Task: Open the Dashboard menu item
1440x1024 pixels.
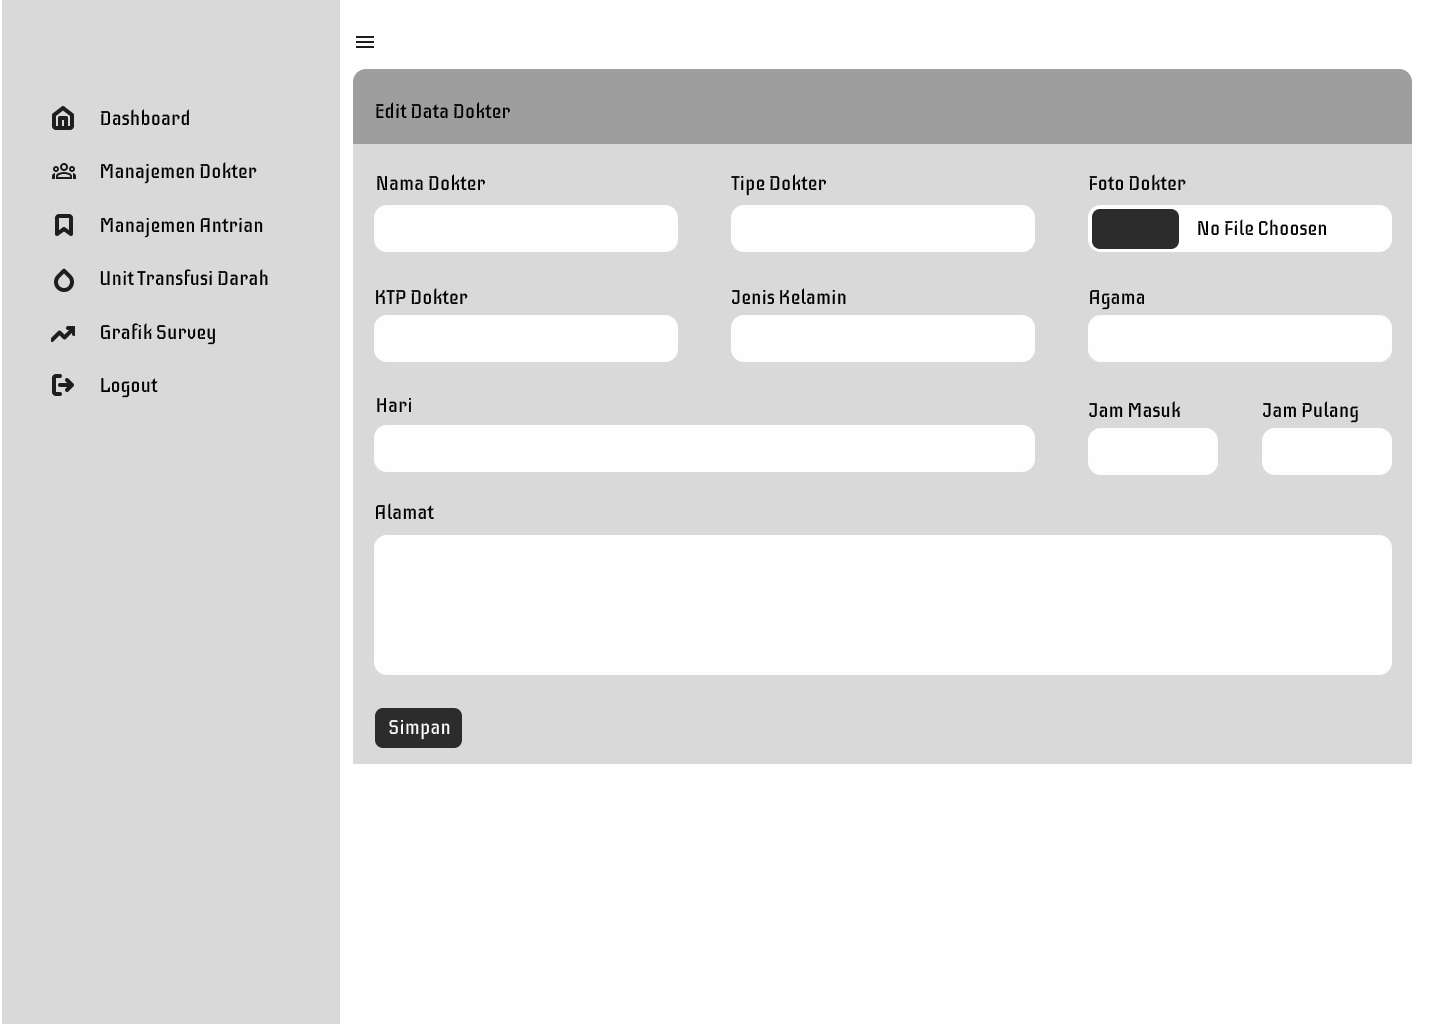Action: click(x=145, y=118)
